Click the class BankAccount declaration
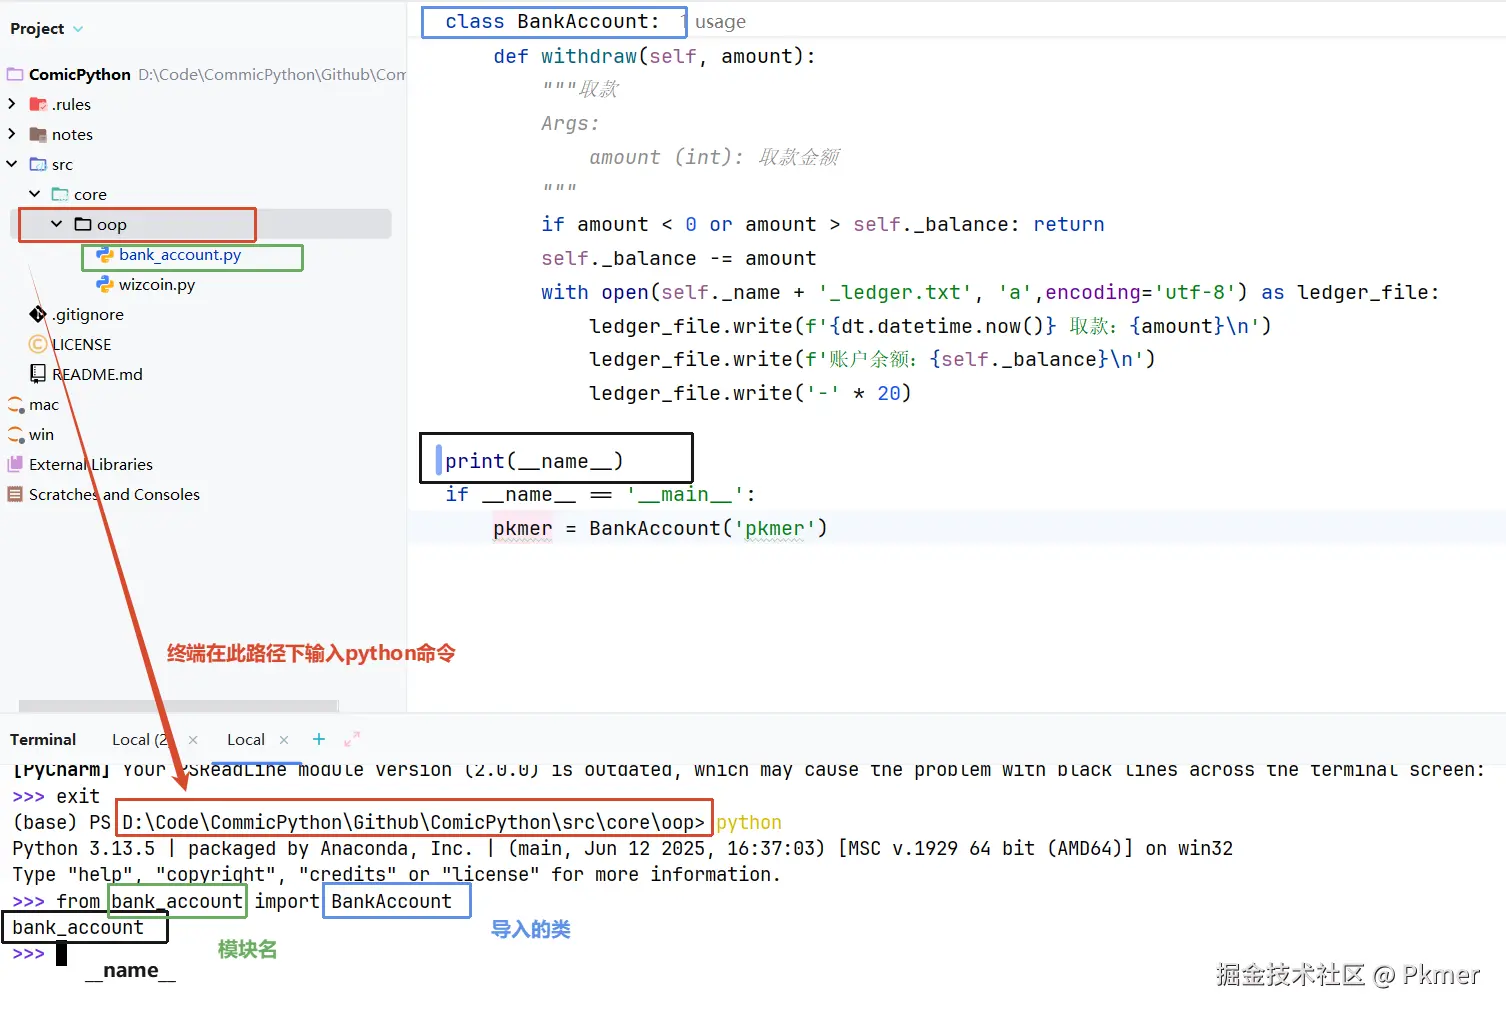Screen dimensions: 1506x1015 [552, 22]
